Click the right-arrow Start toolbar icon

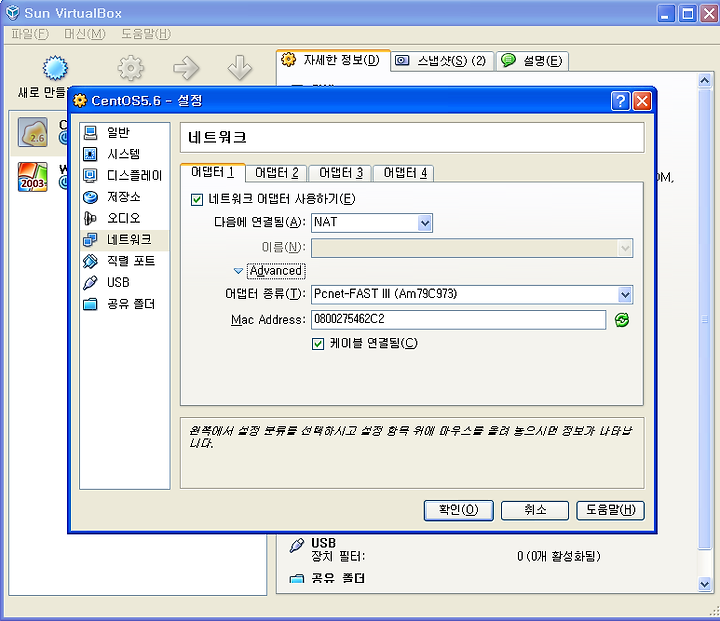coord(186,68)
